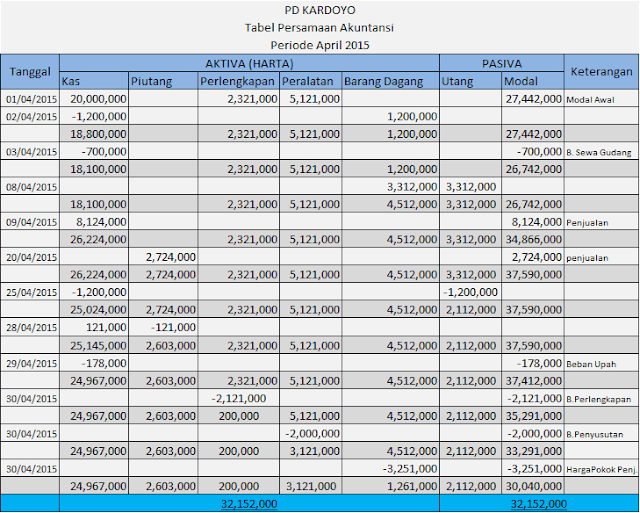Select the Aktiva total 32,152,000

[x=249, y=504]
